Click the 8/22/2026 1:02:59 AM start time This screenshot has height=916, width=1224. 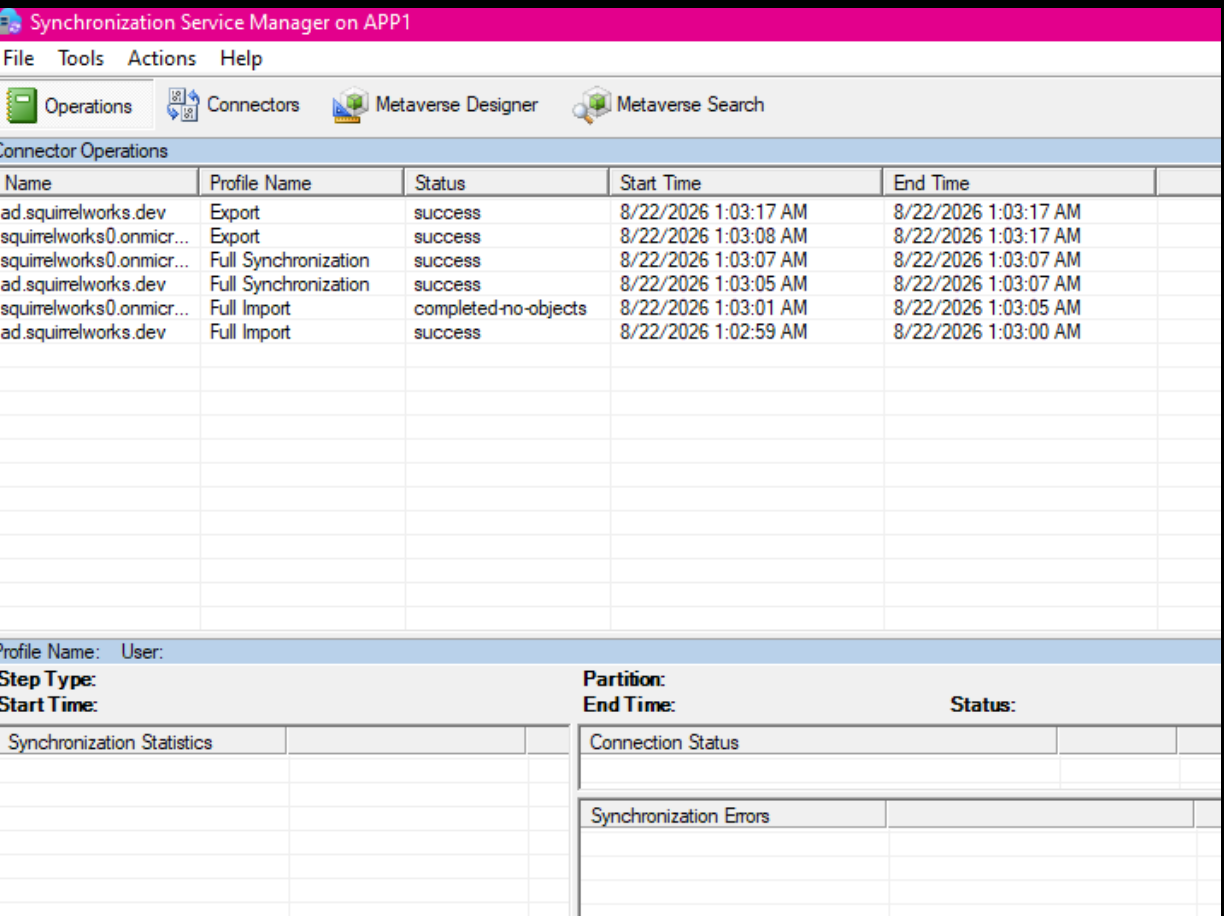(x=713, y=332)
